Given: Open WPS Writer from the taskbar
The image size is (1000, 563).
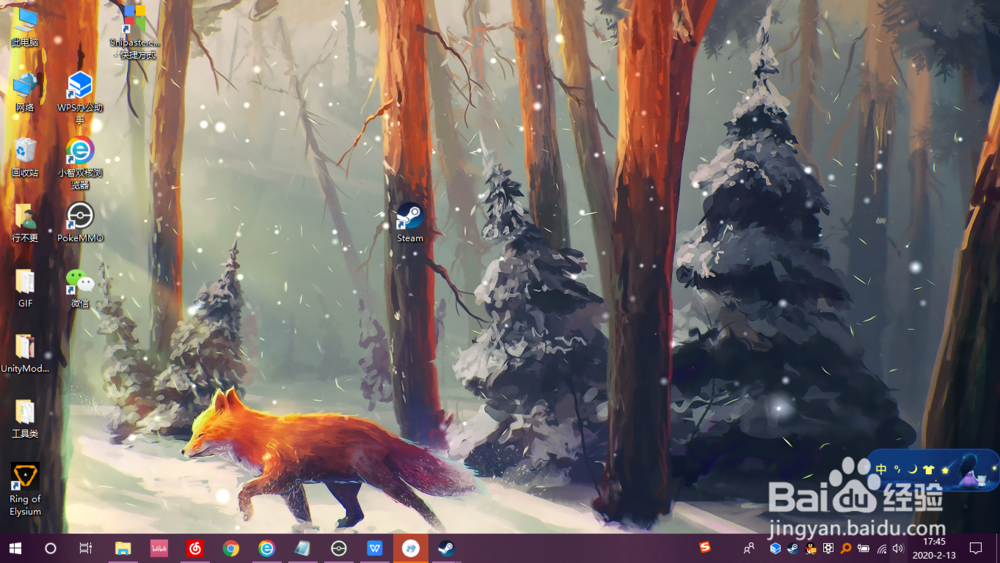Looking at the screenshot, I should 374,548.
